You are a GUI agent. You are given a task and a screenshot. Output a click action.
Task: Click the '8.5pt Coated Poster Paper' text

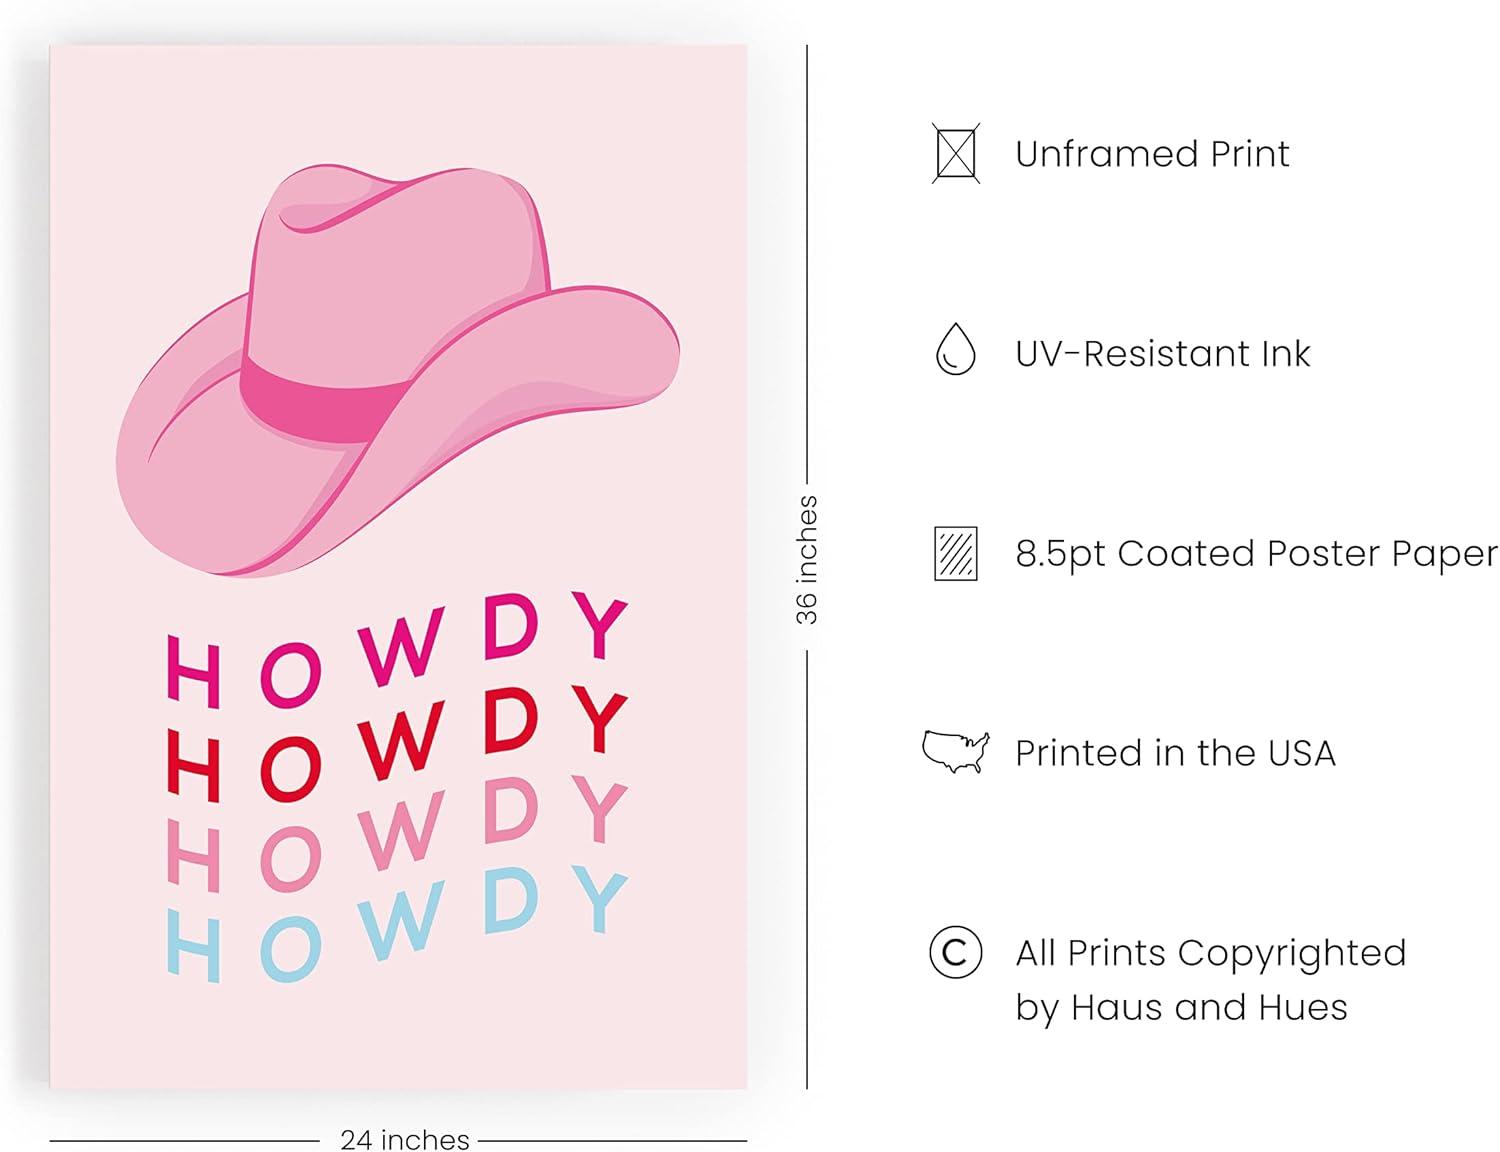[1256, 554]
